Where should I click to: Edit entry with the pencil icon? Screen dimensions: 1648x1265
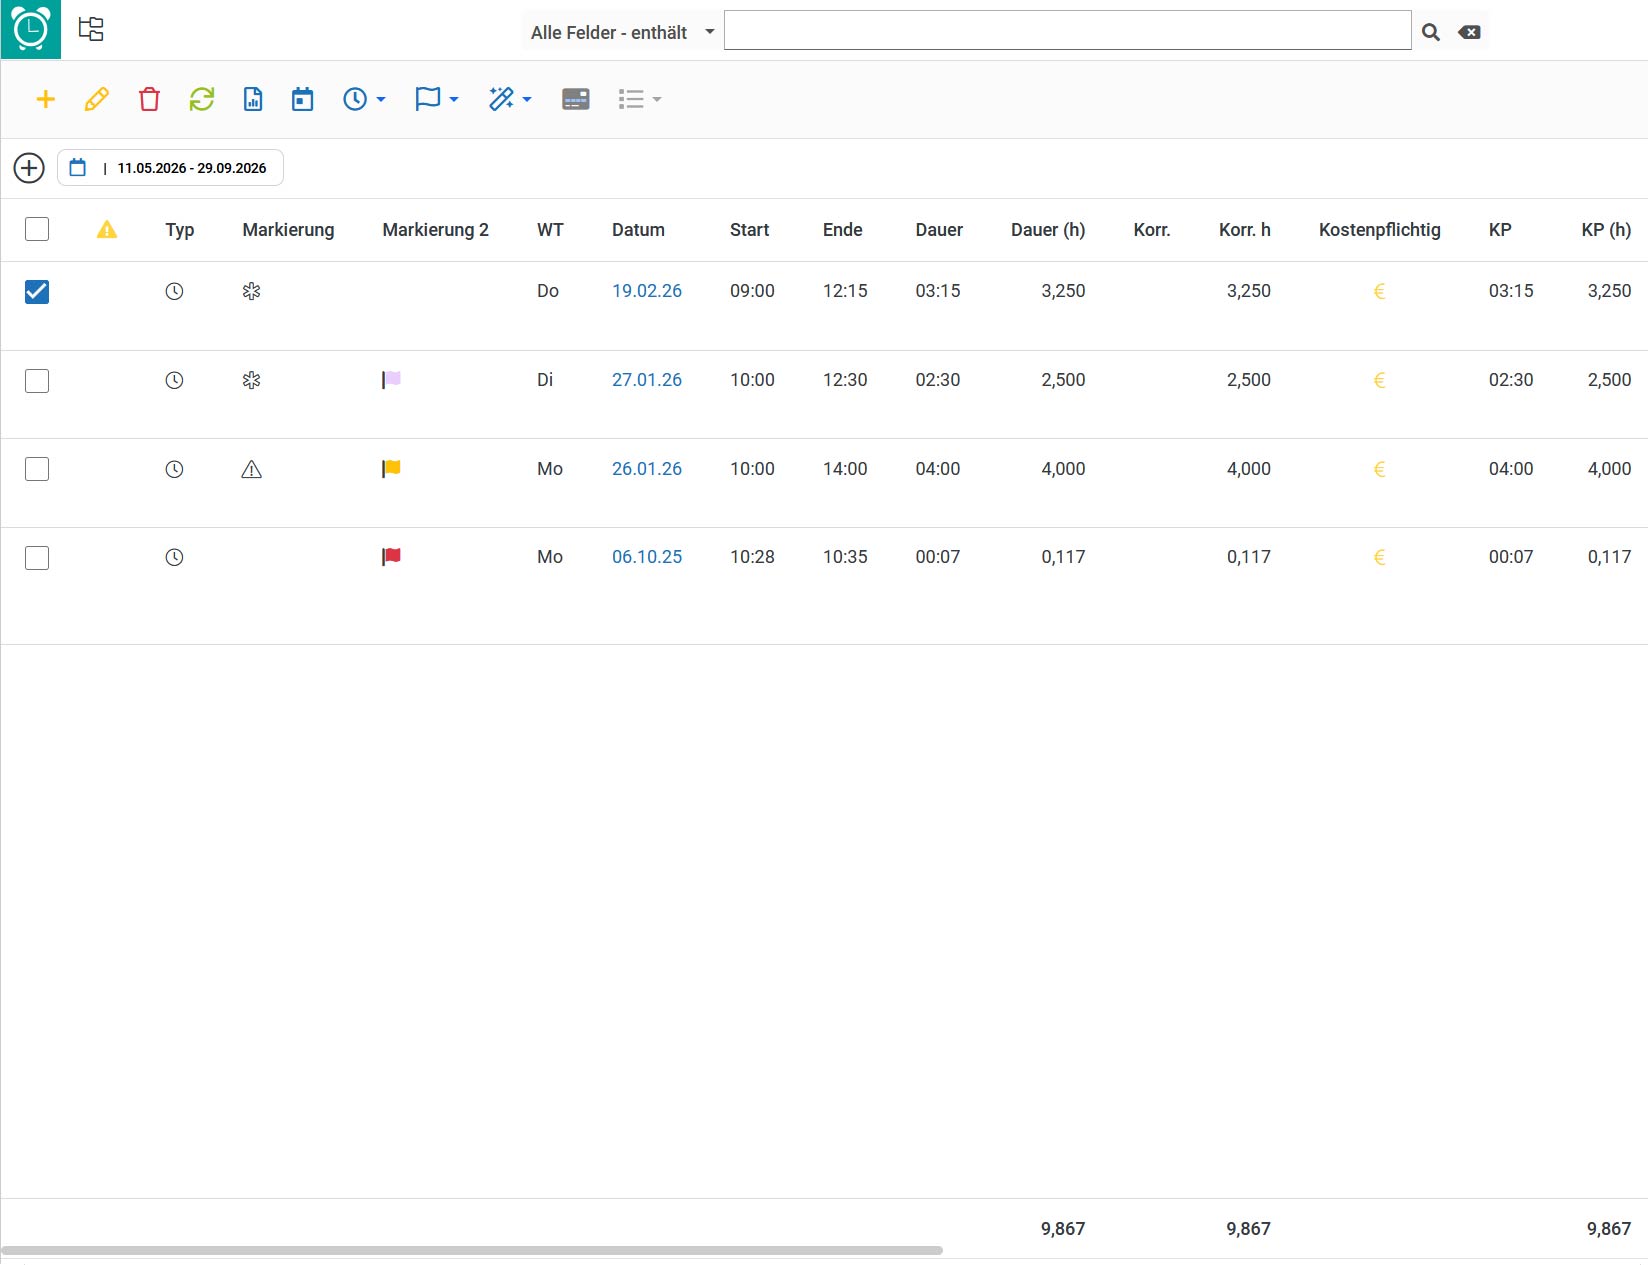pos(97,99)
